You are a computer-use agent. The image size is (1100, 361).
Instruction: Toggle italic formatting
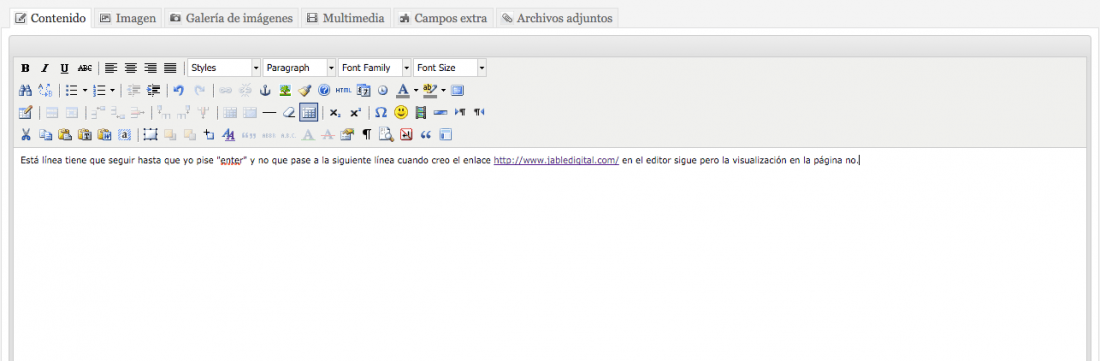[x=45, y=68]
